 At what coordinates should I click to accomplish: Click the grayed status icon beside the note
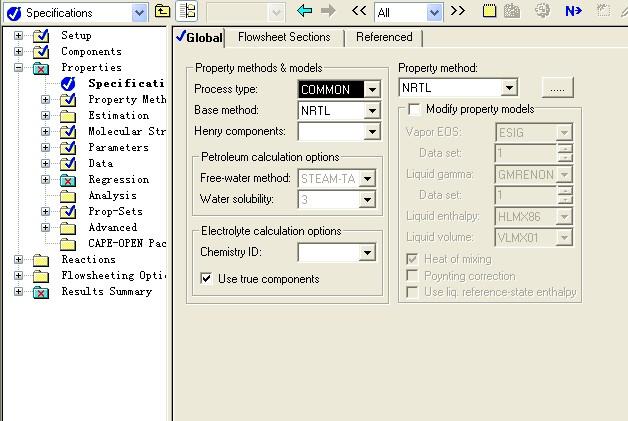tap(511, 11)
